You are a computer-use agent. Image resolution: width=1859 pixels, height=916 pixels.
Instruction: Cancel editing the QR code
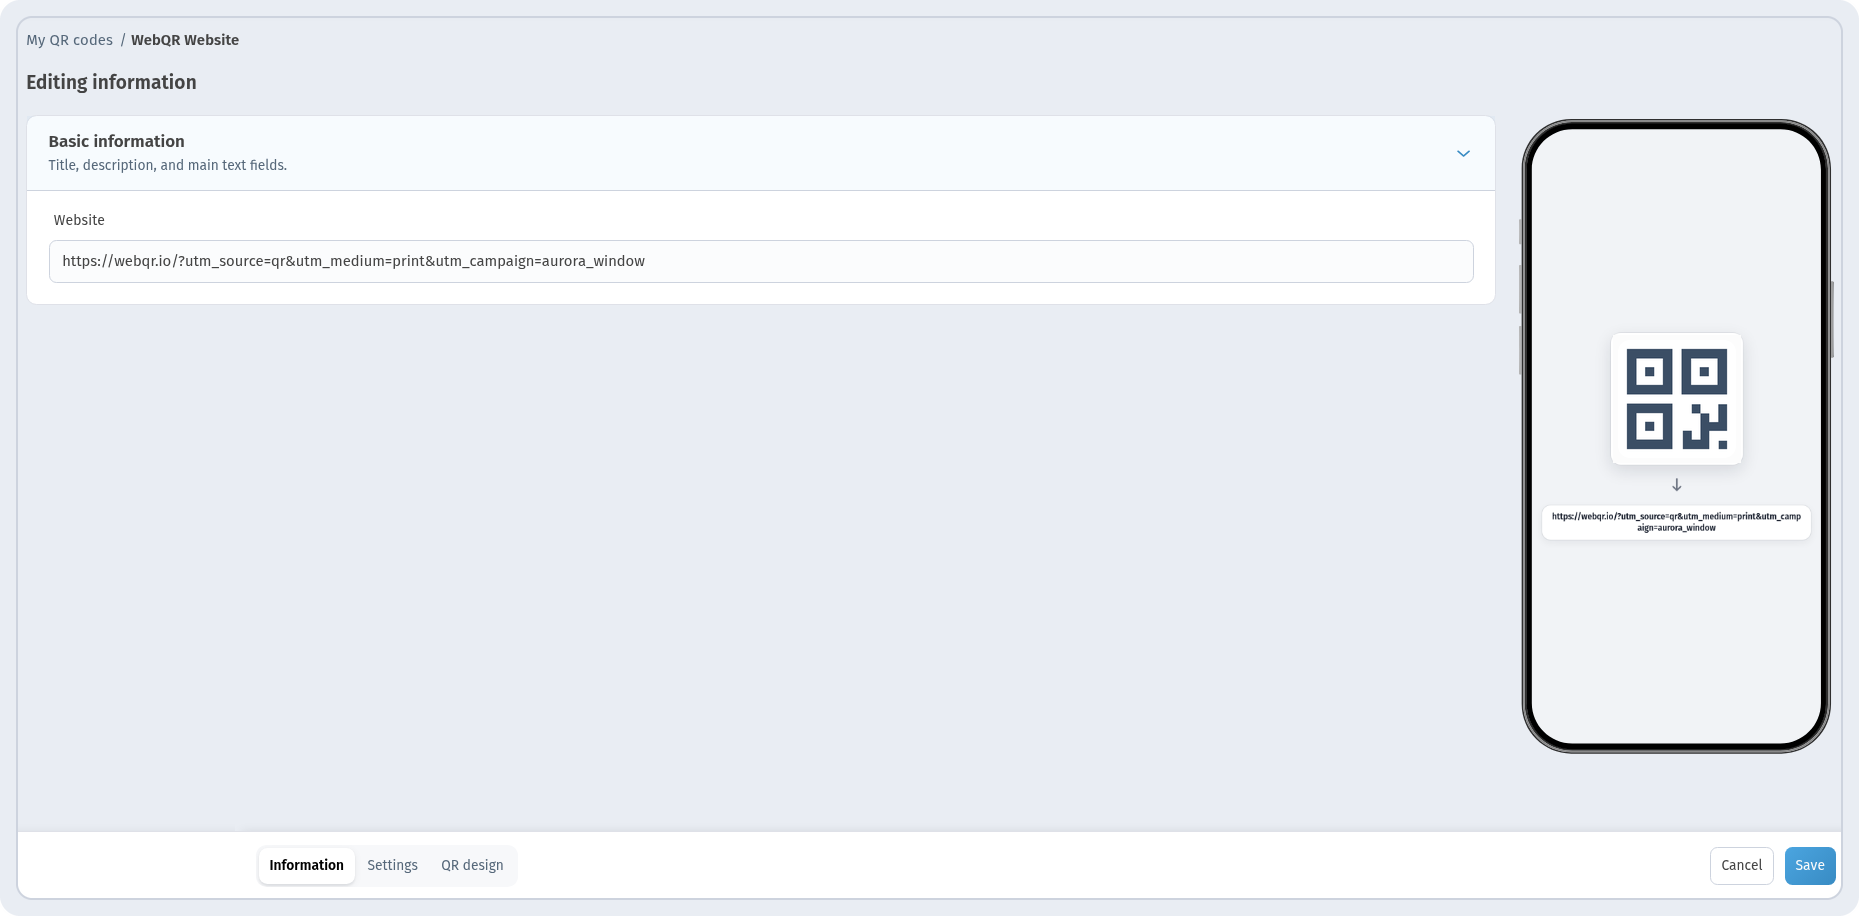[x=1741, y=866]
